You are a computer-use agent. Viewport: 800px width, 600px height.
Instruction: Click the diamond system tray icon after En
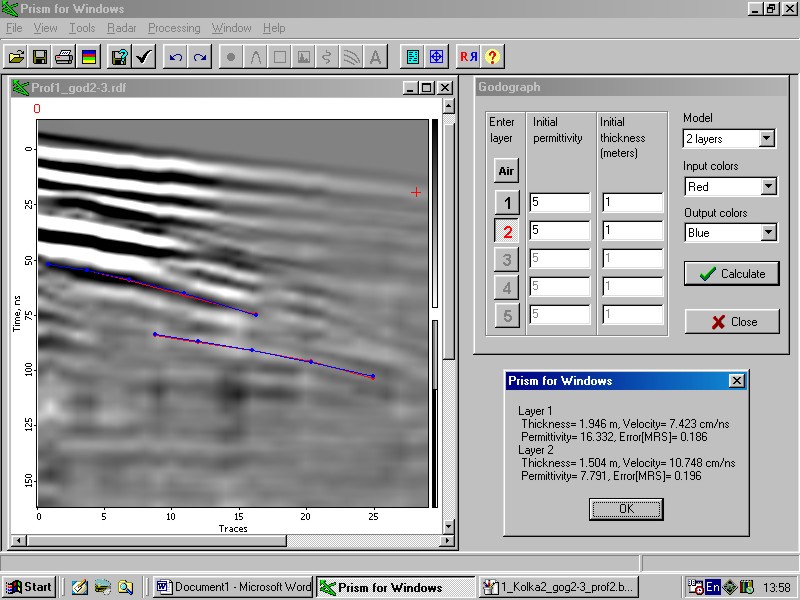[x=730, y=587]
